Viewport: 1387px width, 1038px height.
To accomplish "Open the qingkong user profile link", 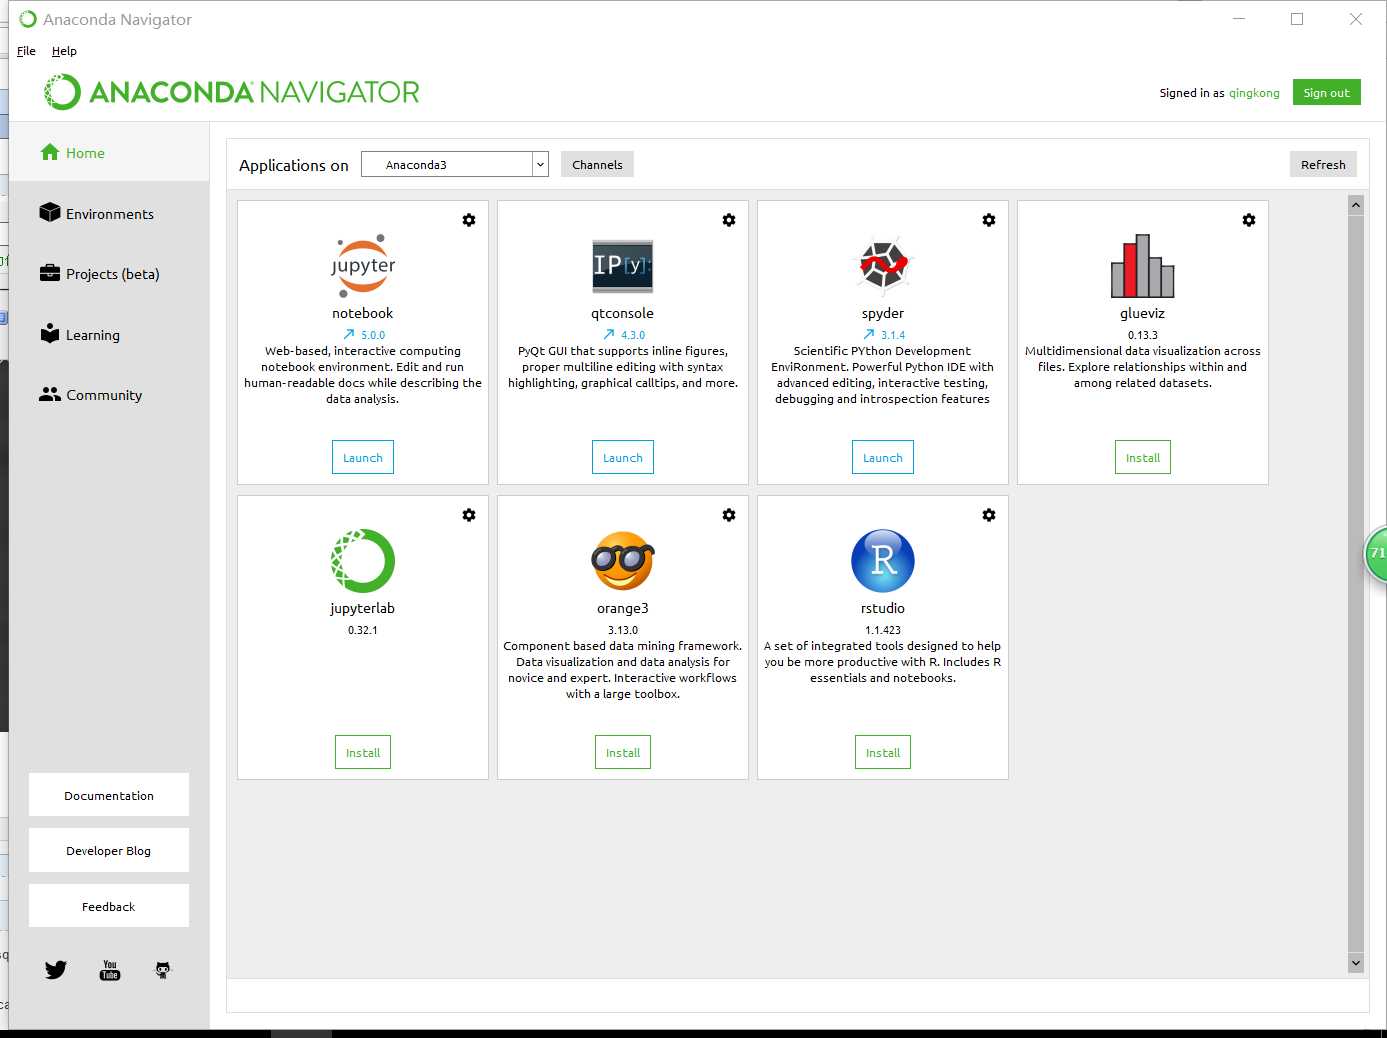I will tap(1254, 93).
